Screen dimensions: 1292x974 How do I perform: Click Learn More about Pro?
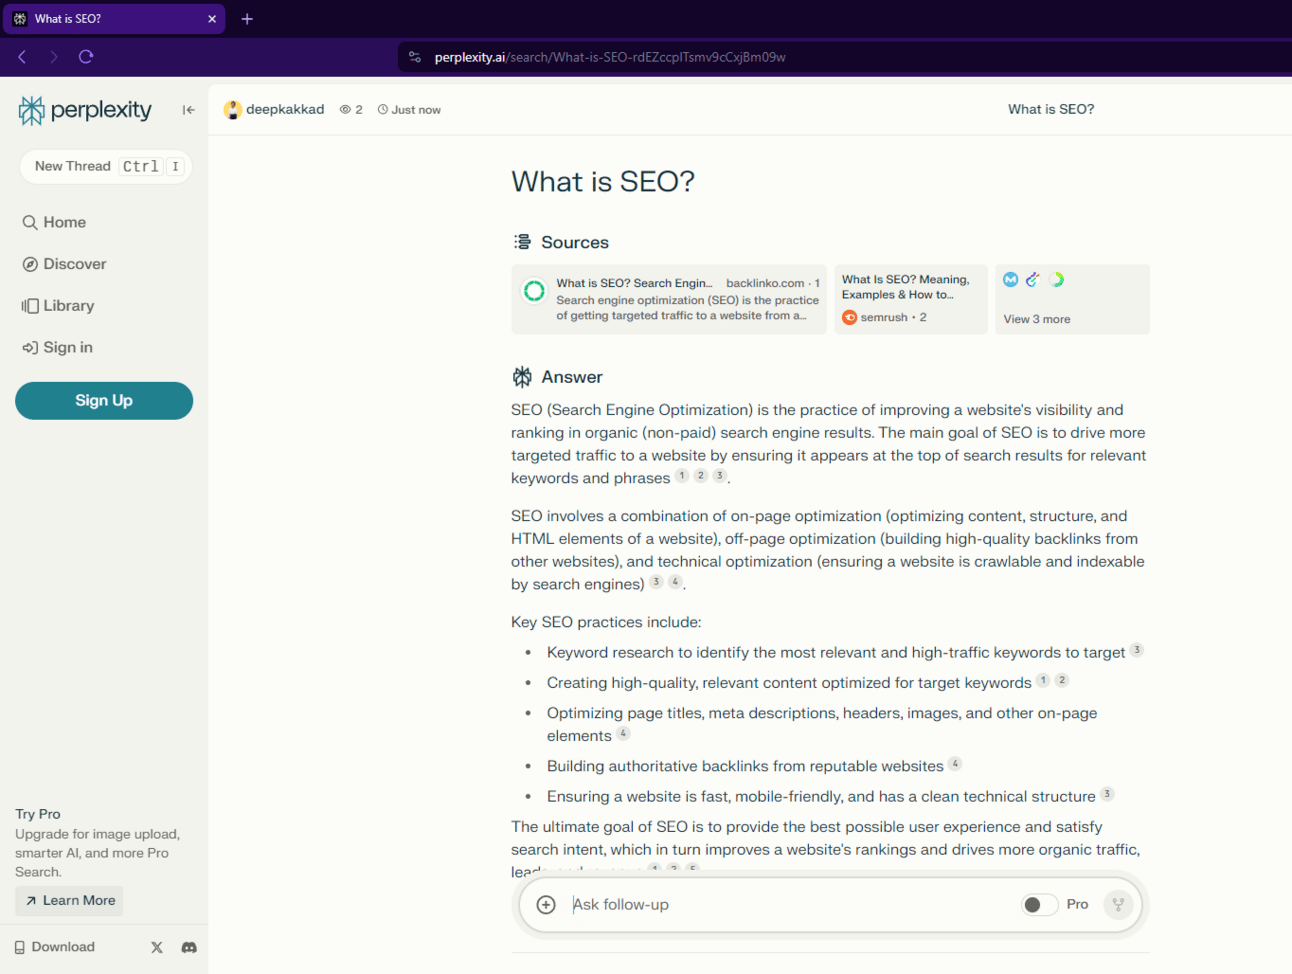pyautogui.click(x=70, y=901)
